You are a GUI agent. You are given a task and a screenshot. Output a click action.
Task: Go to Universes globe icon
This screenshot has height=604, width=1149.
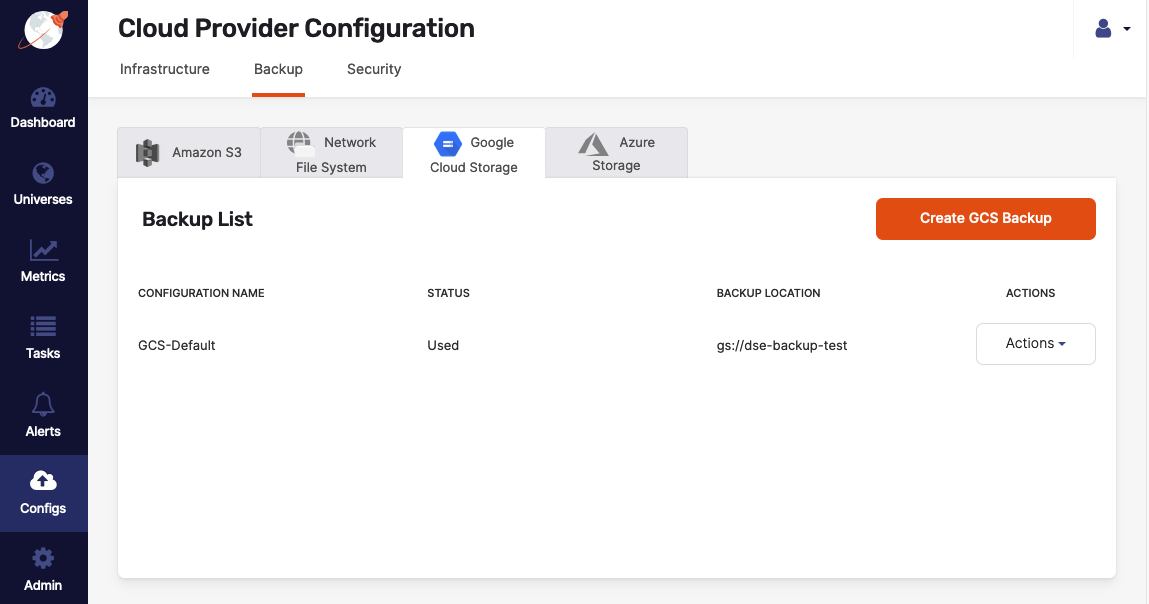[43, 174]
